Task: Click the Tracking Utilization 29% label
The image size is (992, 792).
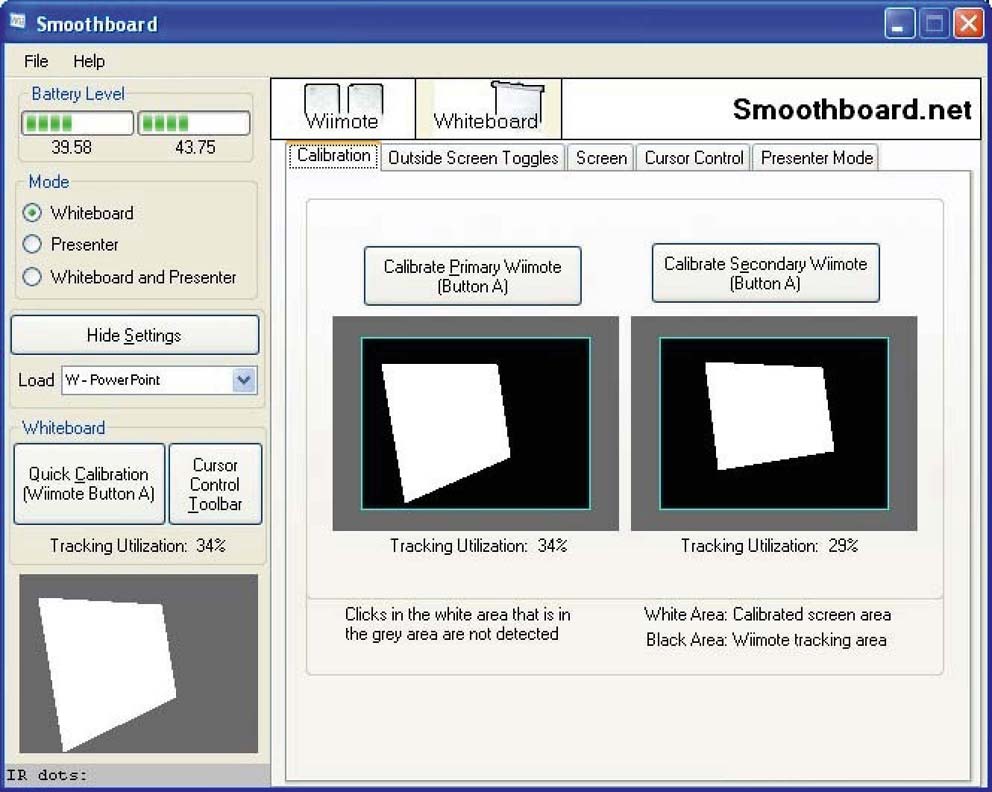Action: point(769,545)
